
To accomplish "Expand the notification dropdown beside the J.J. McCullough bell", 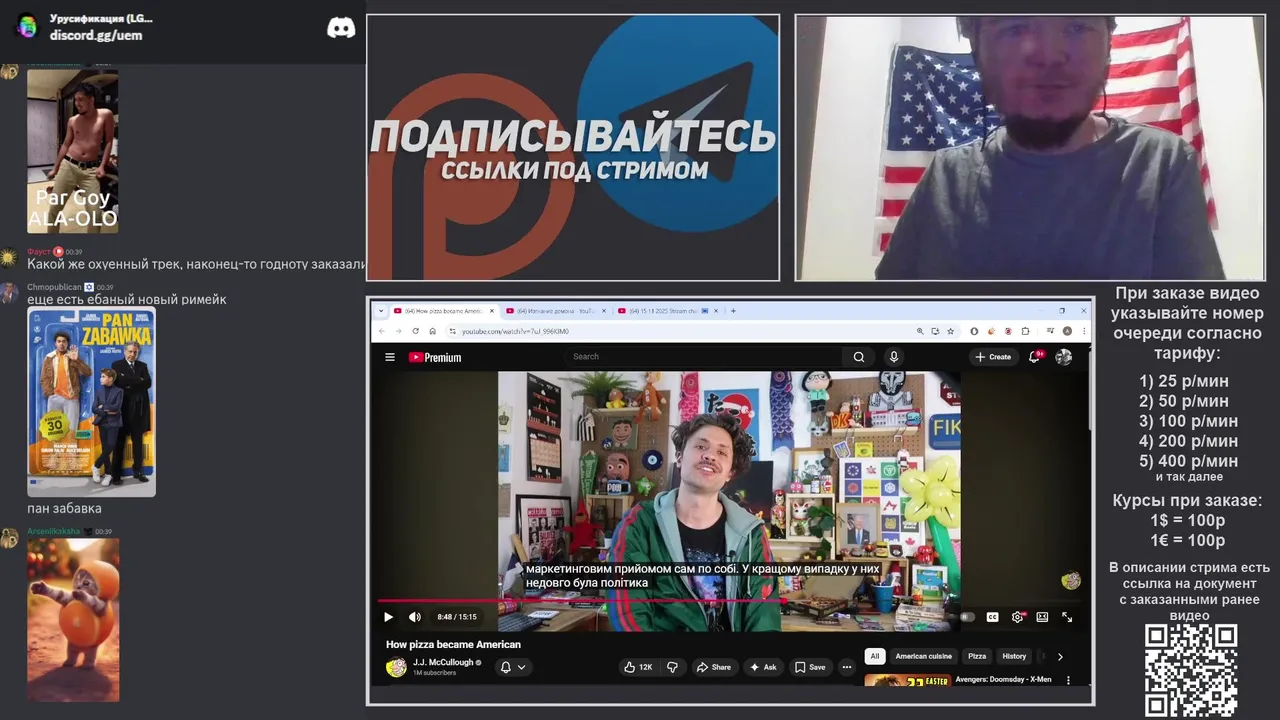I will coord(521,667).
